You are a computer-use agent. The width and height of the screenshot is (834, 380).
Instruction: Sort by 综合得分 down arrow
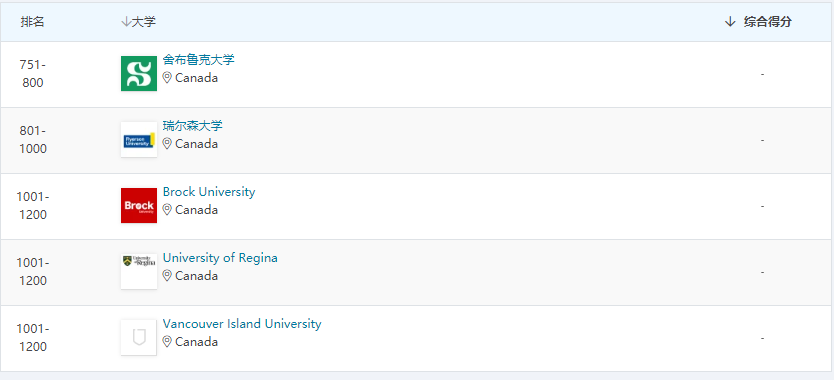pyautogui.click(x=730, y=22)
